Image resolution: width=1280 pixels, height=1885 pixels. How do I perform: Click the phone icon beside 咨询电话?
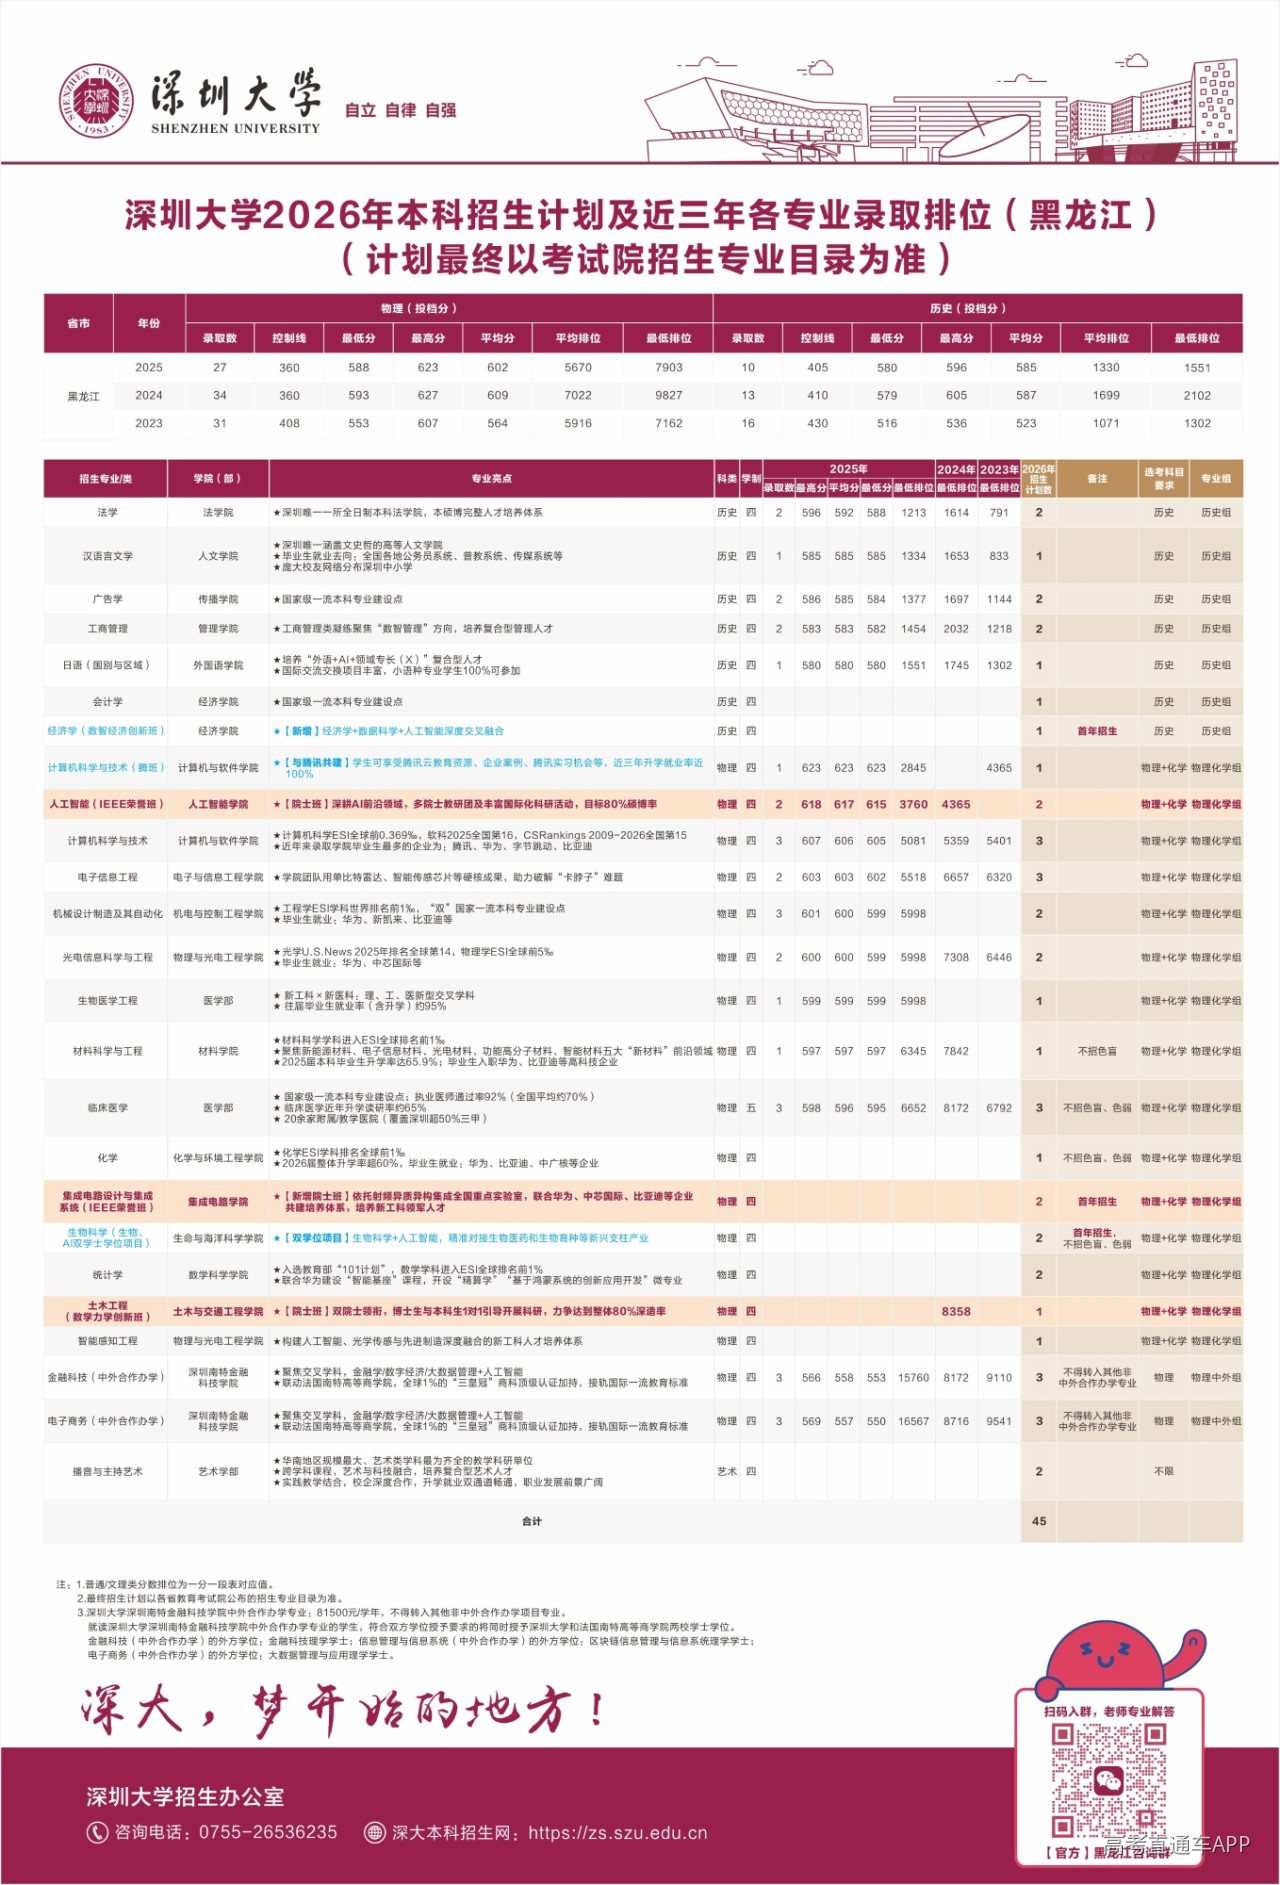tap(97, 1832)
